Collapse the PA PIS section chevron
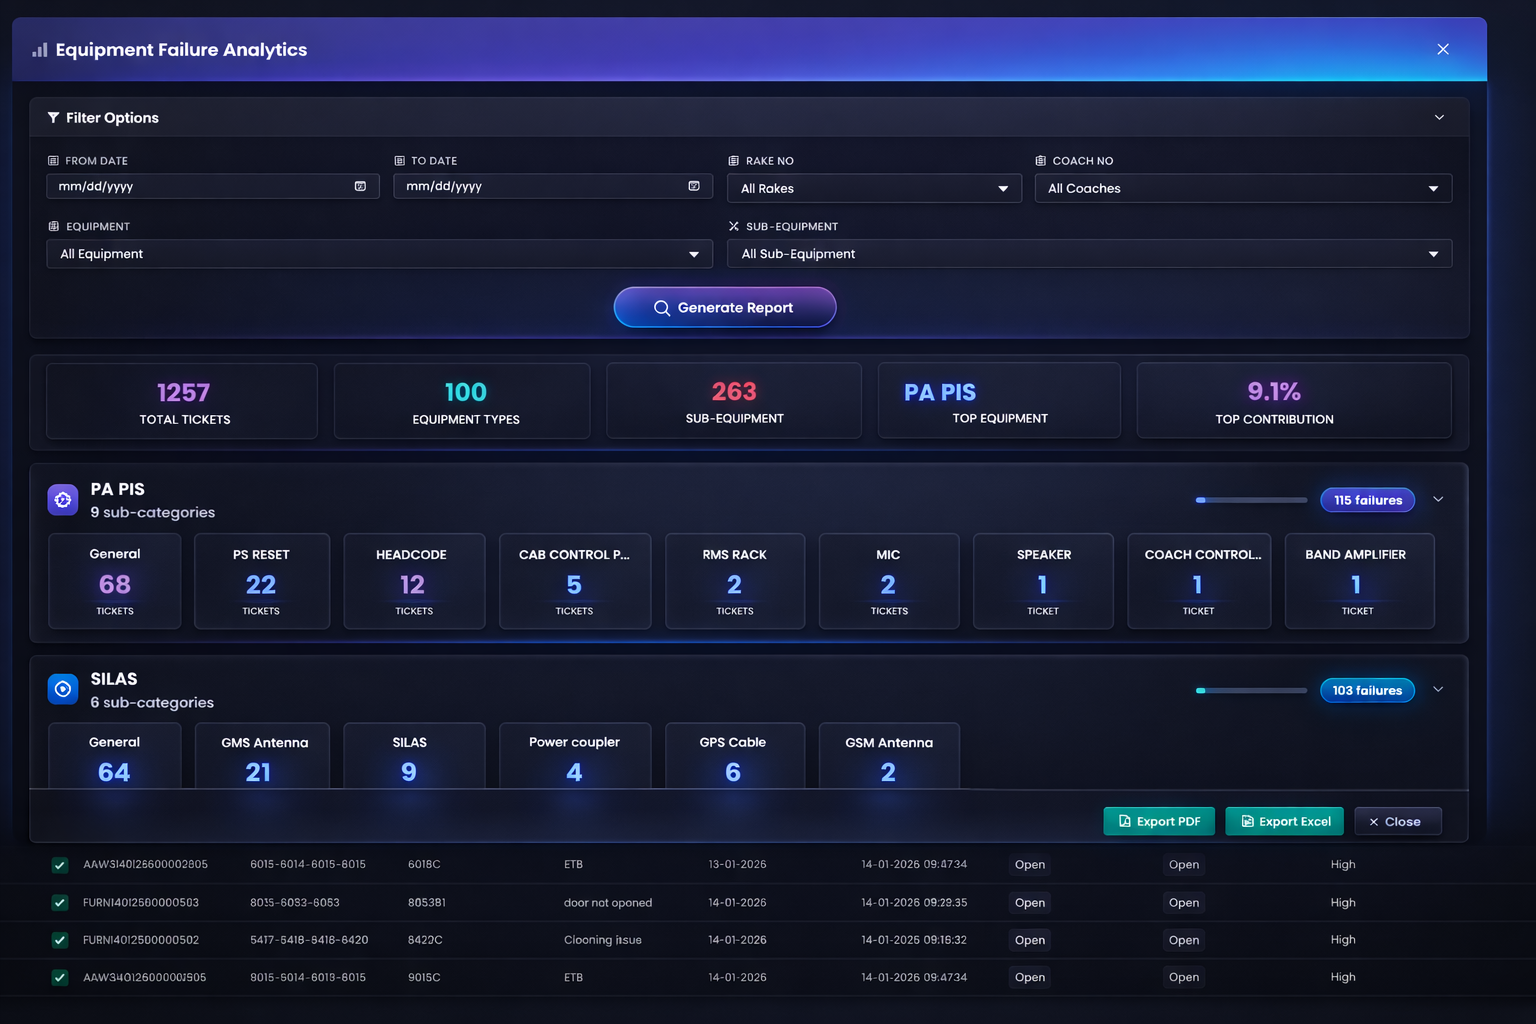1536x1024 pixels. pyautogui.click(x=1438, y=499)
